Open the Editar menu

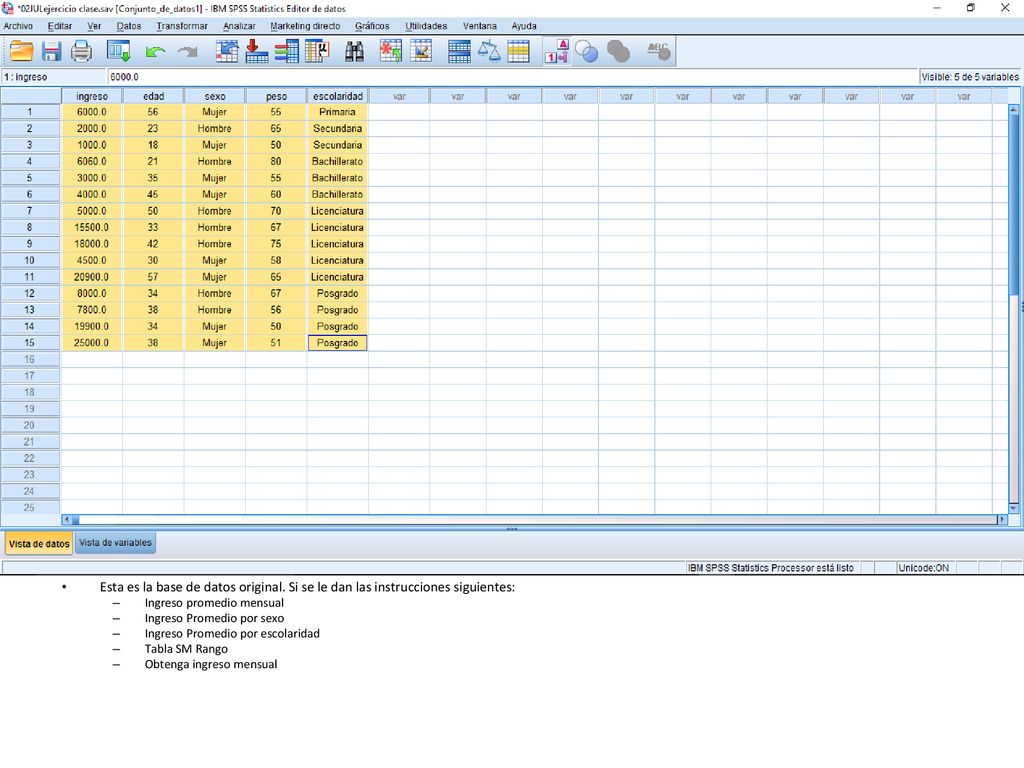tap(59, 26)
